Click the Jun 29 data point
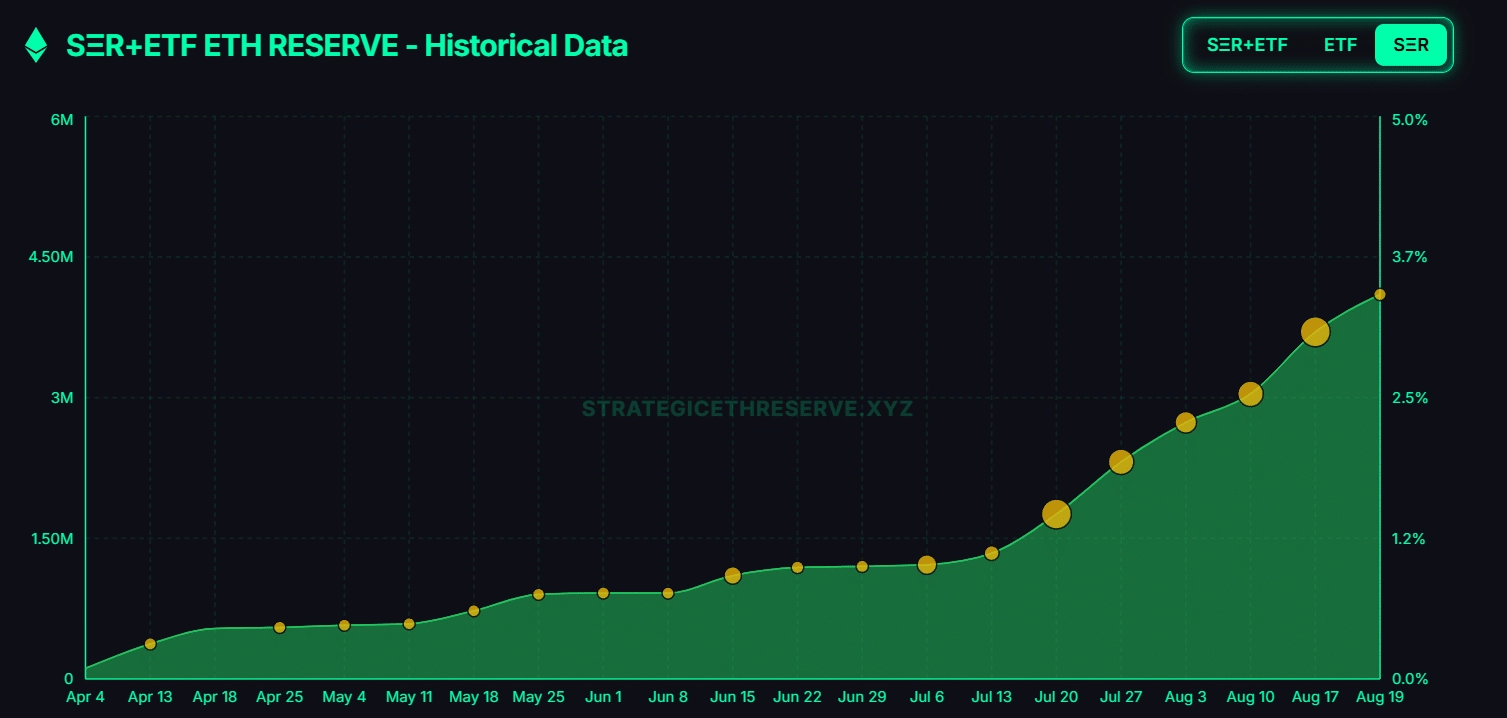The width and height of the screenshot is (1507, 718). 862,567
